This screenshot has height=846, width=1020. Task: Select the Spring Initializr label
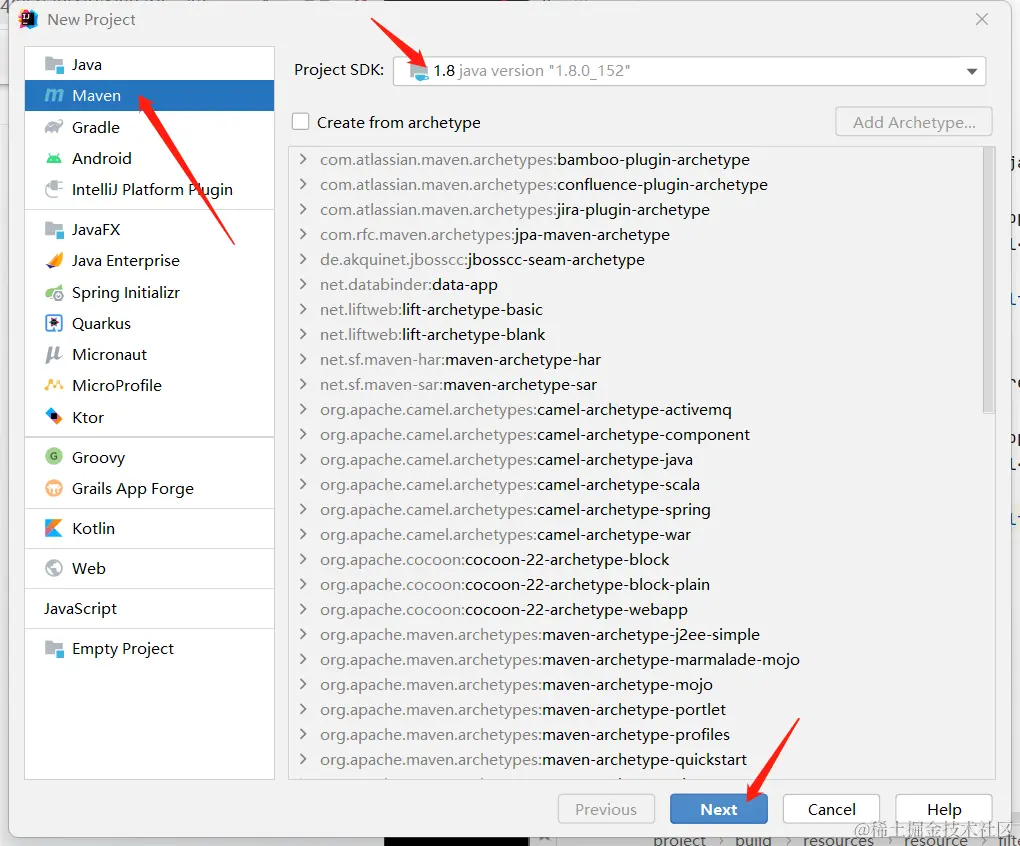[126, 293]
